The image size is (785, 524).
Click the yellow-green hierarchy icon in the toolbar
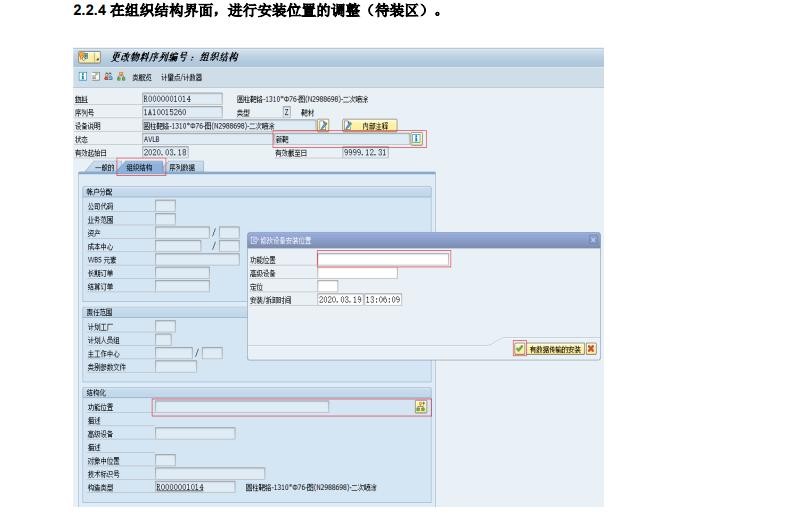(120, 77)
